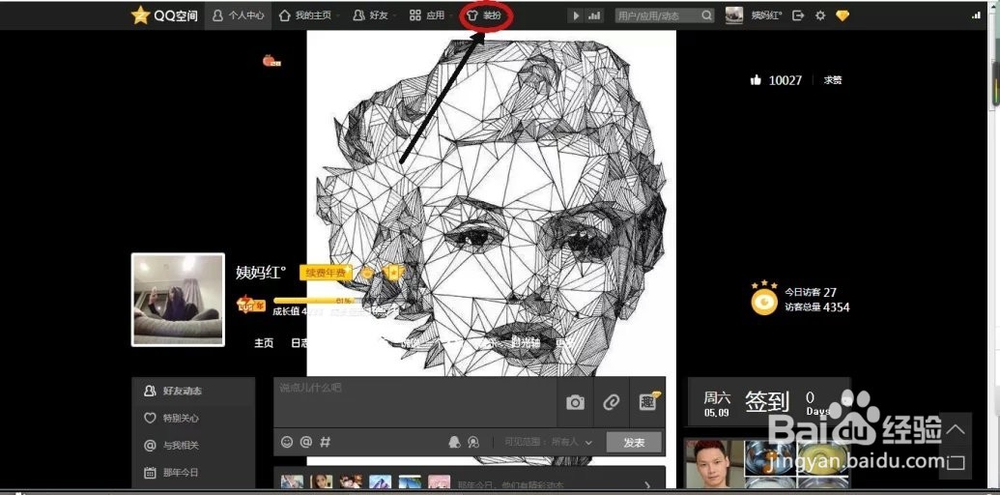Select 特别关心 in the left sidebar
This screenshot has height=495, width=1000.
point(193,418)
